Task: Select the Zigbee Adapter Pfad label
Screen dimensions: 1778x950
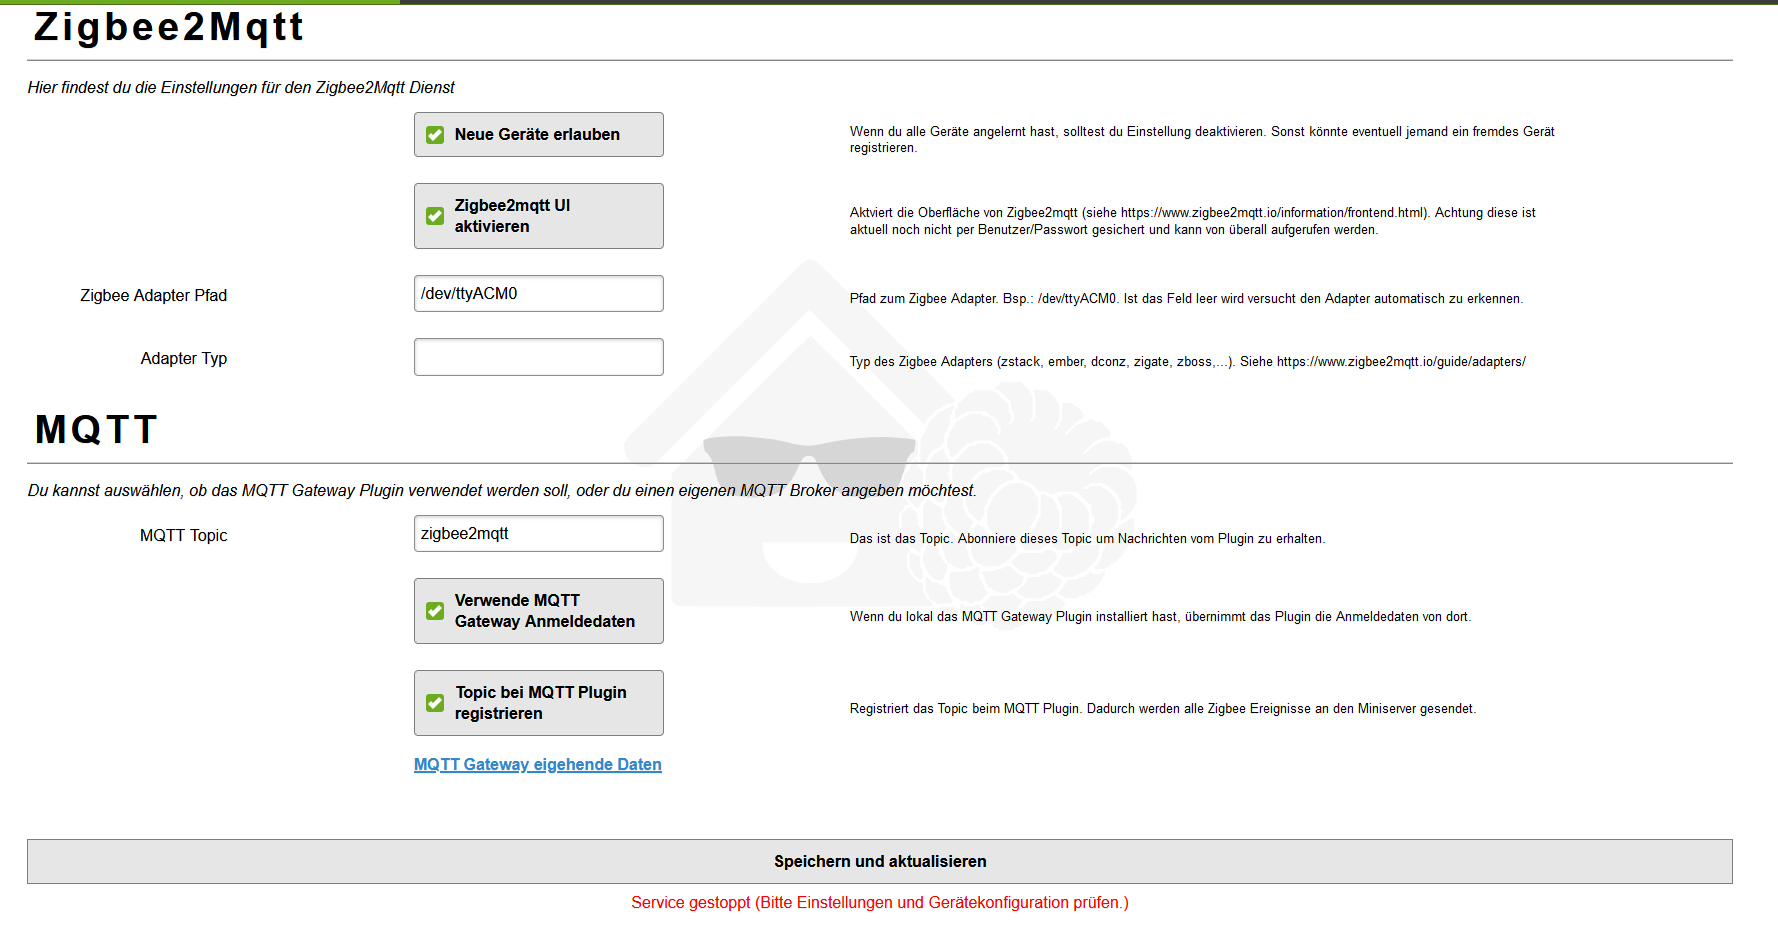Action: coord(154,296)
